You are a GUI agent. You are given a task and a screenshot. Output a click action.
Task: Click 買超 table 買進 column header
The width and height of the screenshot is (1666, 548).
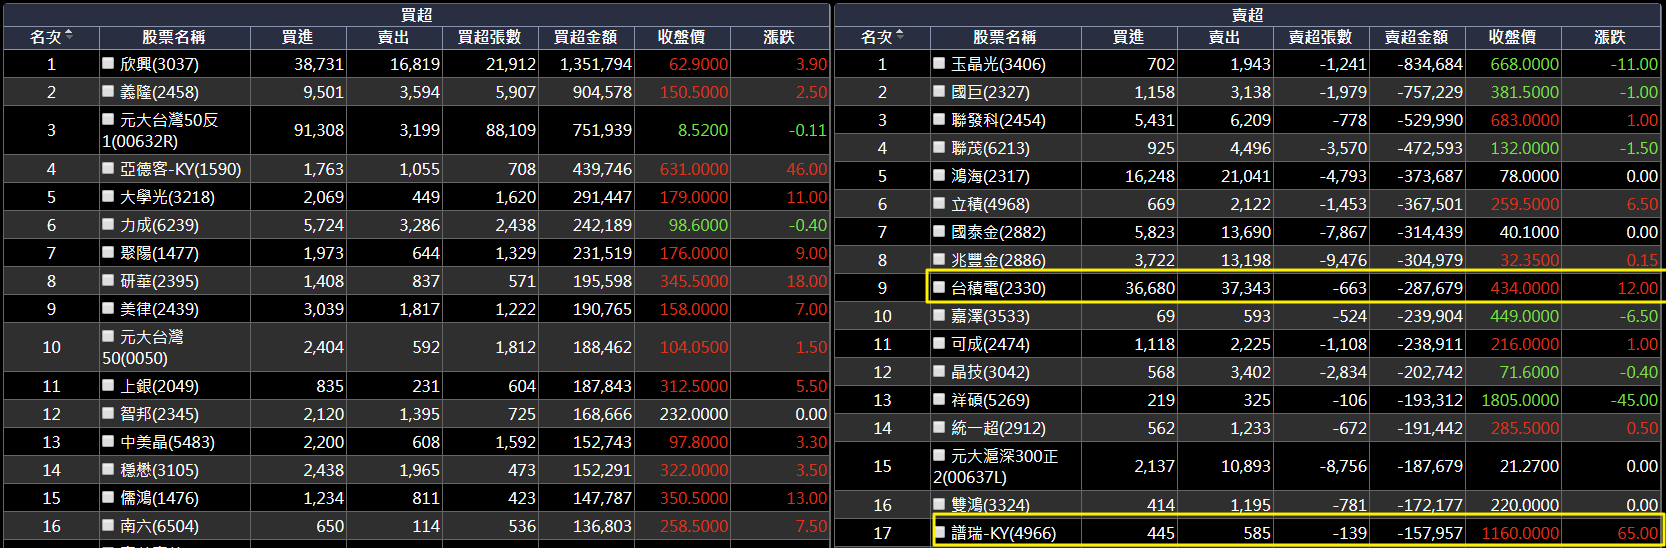point(298,37)
